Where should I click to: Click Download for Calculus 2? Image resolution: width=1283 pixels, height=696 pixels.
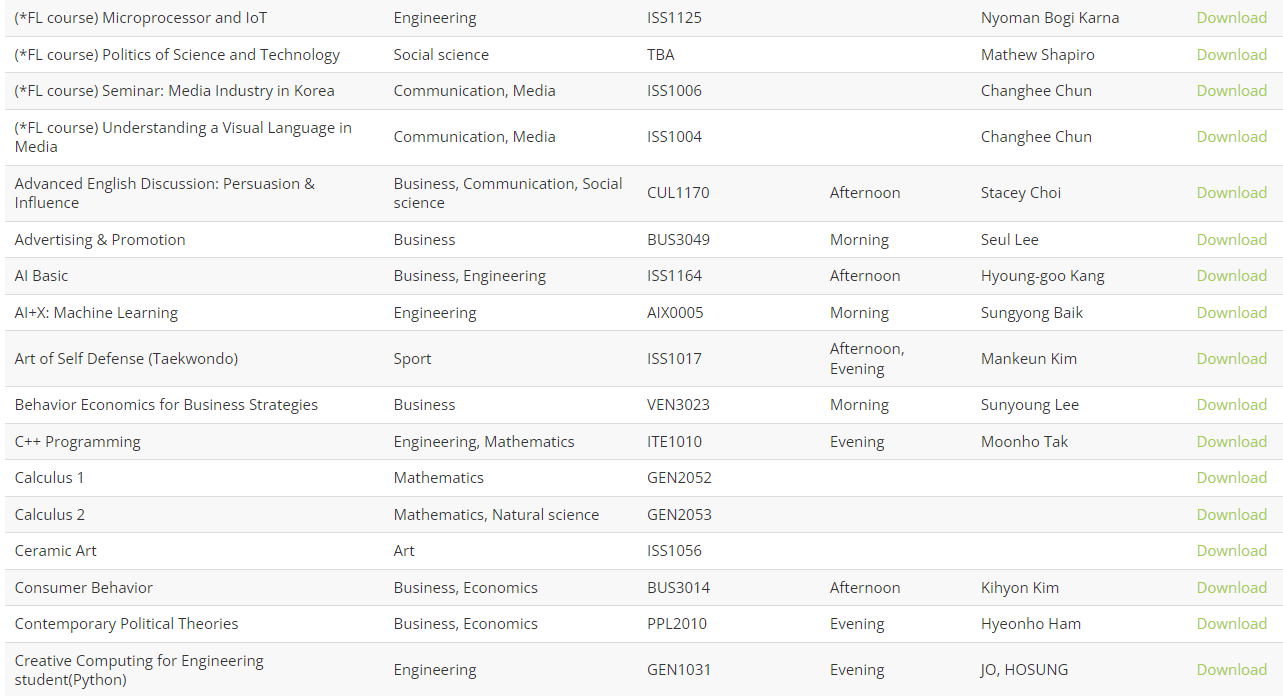tap(1231, 515)
